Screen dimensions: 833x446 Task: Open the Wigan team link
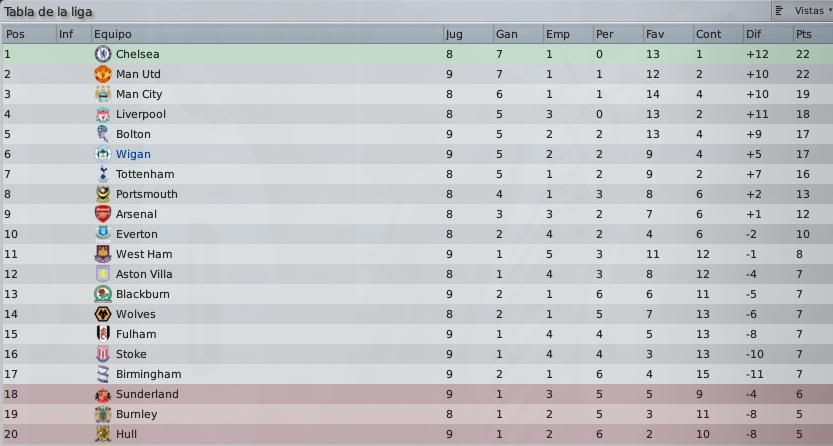coord(133,154)
